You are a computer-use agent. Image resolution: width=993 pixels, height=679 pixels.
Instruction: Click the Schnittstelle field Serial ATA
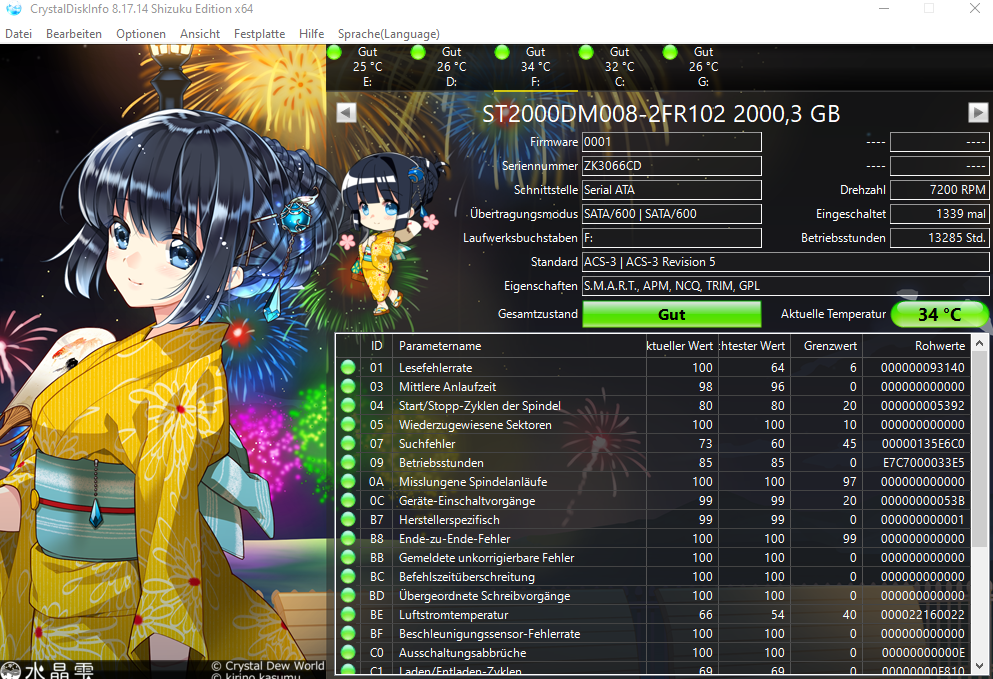click(x=671, y=190)
